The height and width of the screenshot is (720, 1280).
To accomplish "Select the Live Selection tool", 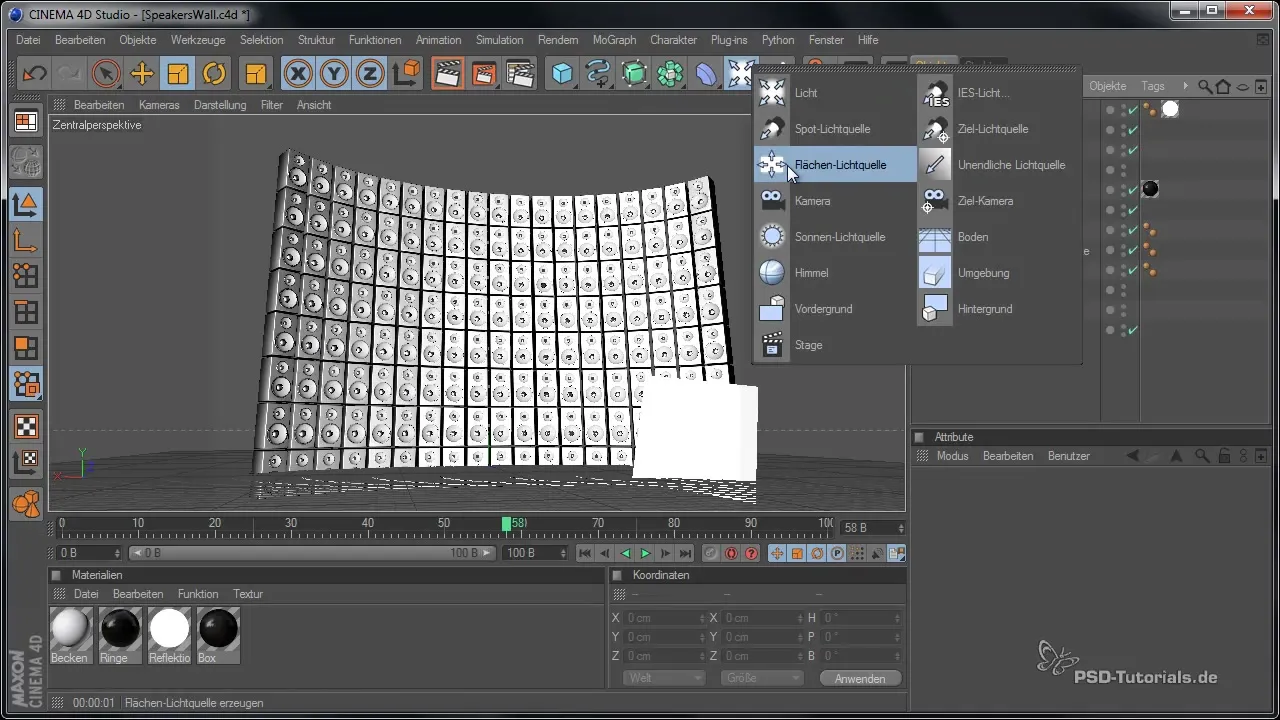I will [106, 74].
